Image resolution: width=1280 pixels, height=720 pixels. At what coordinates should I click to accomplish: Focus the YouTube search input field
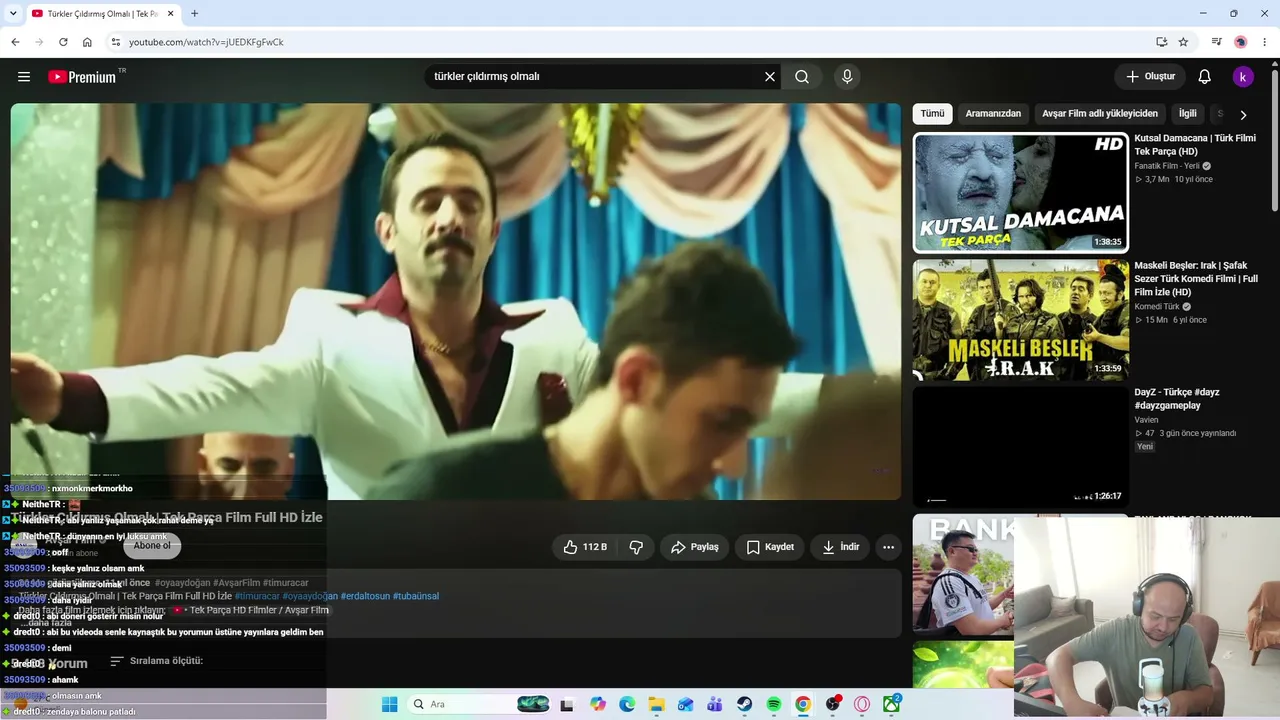[593, 77]
